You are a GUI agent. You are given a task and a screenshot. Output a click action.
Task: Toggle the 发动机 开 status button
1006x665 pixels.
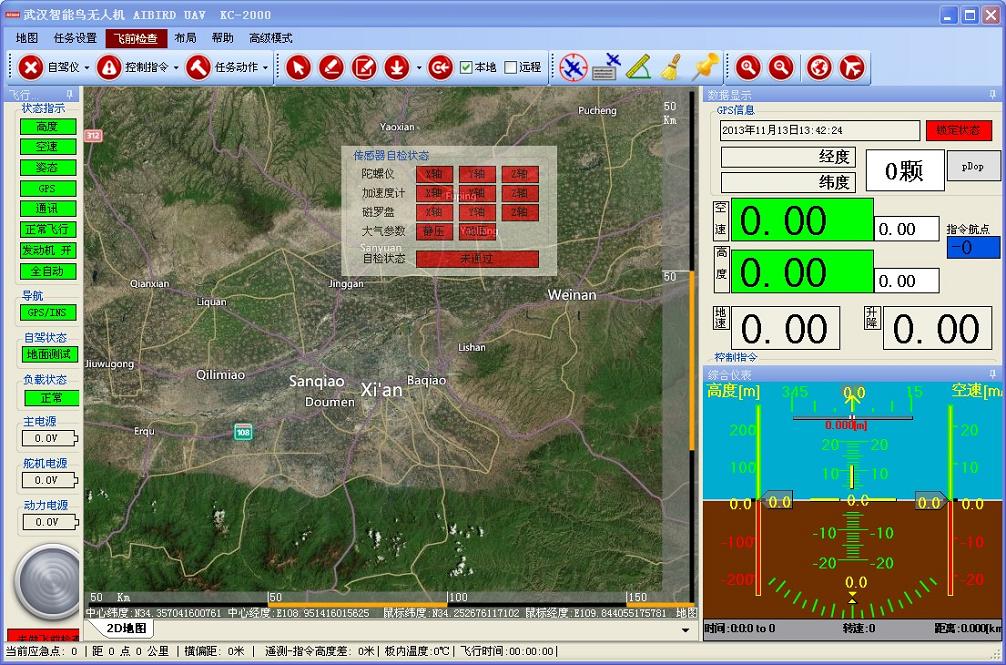48,250
